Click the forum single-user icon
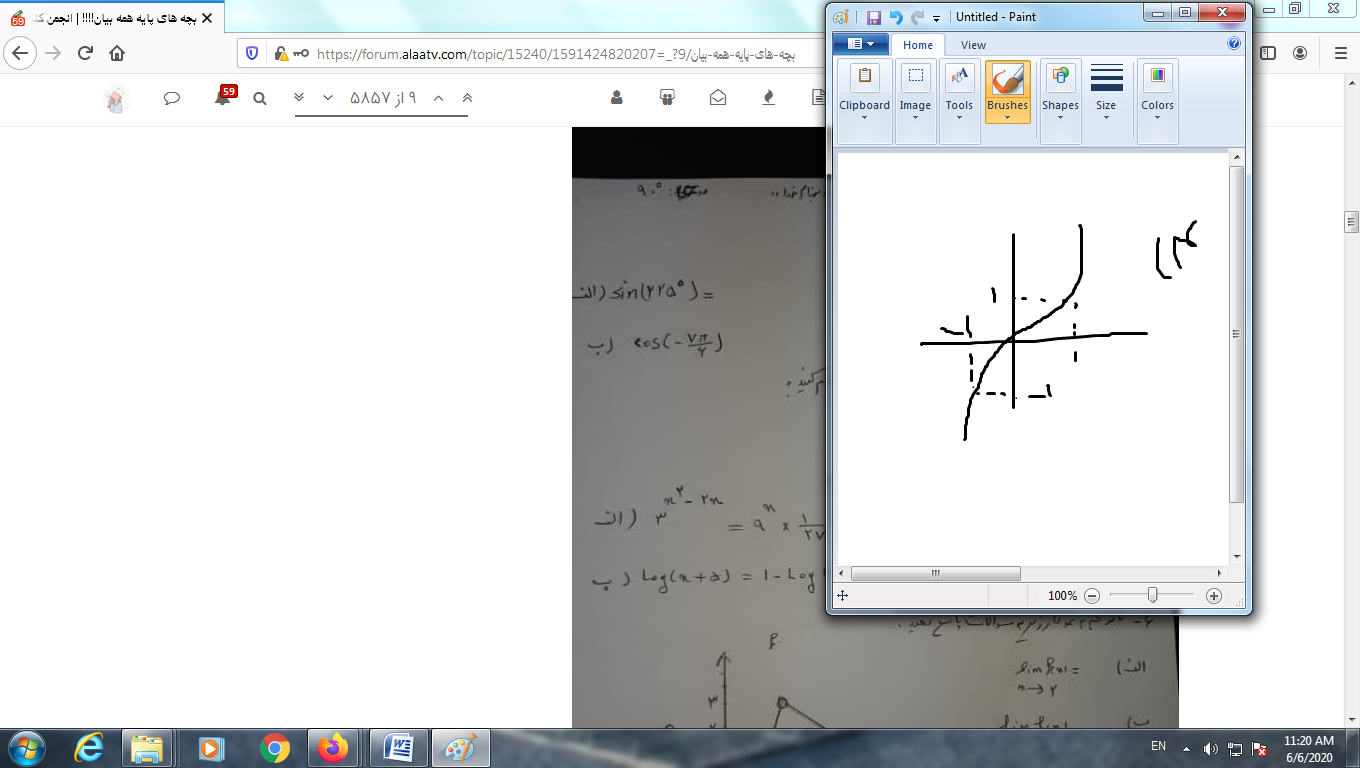1360x768 pixels. pyautogui.click(x=616, y=98)
